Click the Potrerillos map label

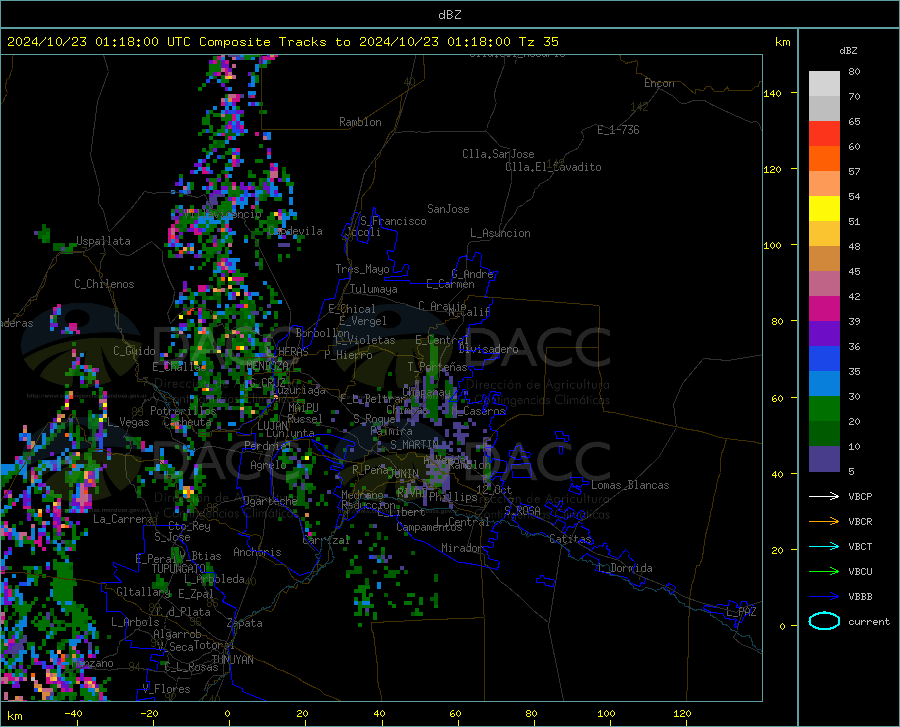(183, 411)
